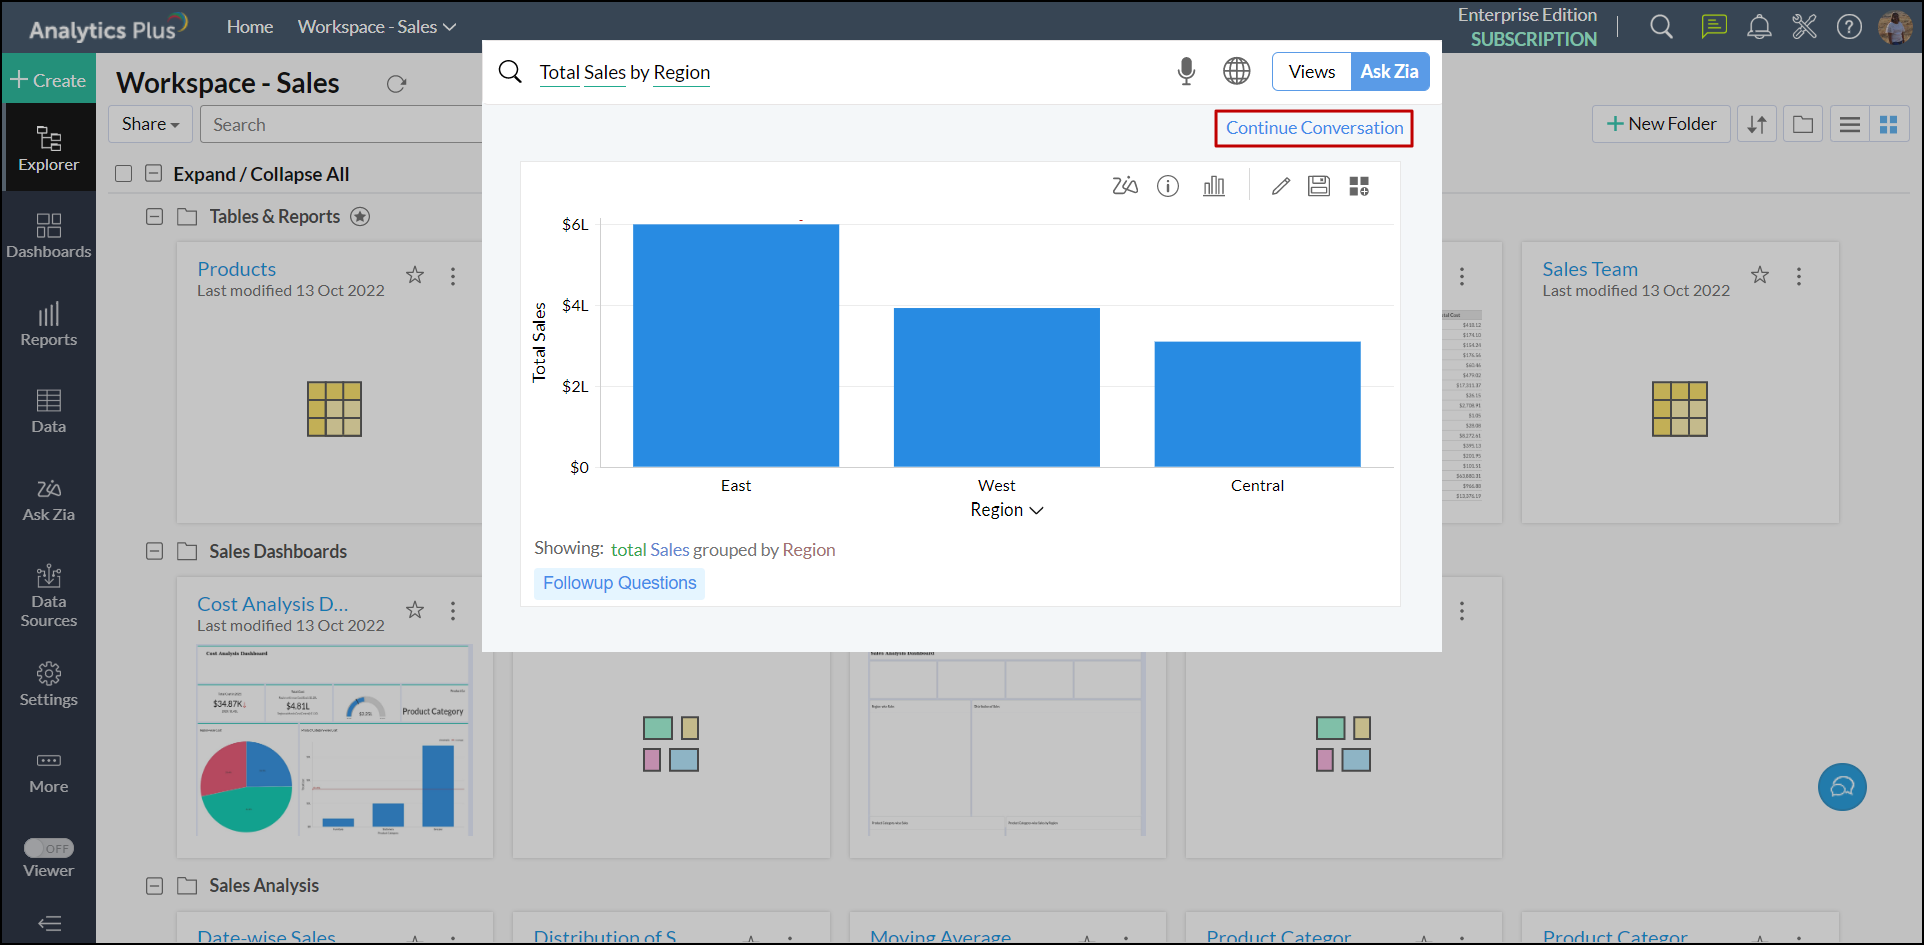1924x945 pixels.
Task: Open Dashboards in the sidebar
Action: click(x=49, y=235)
